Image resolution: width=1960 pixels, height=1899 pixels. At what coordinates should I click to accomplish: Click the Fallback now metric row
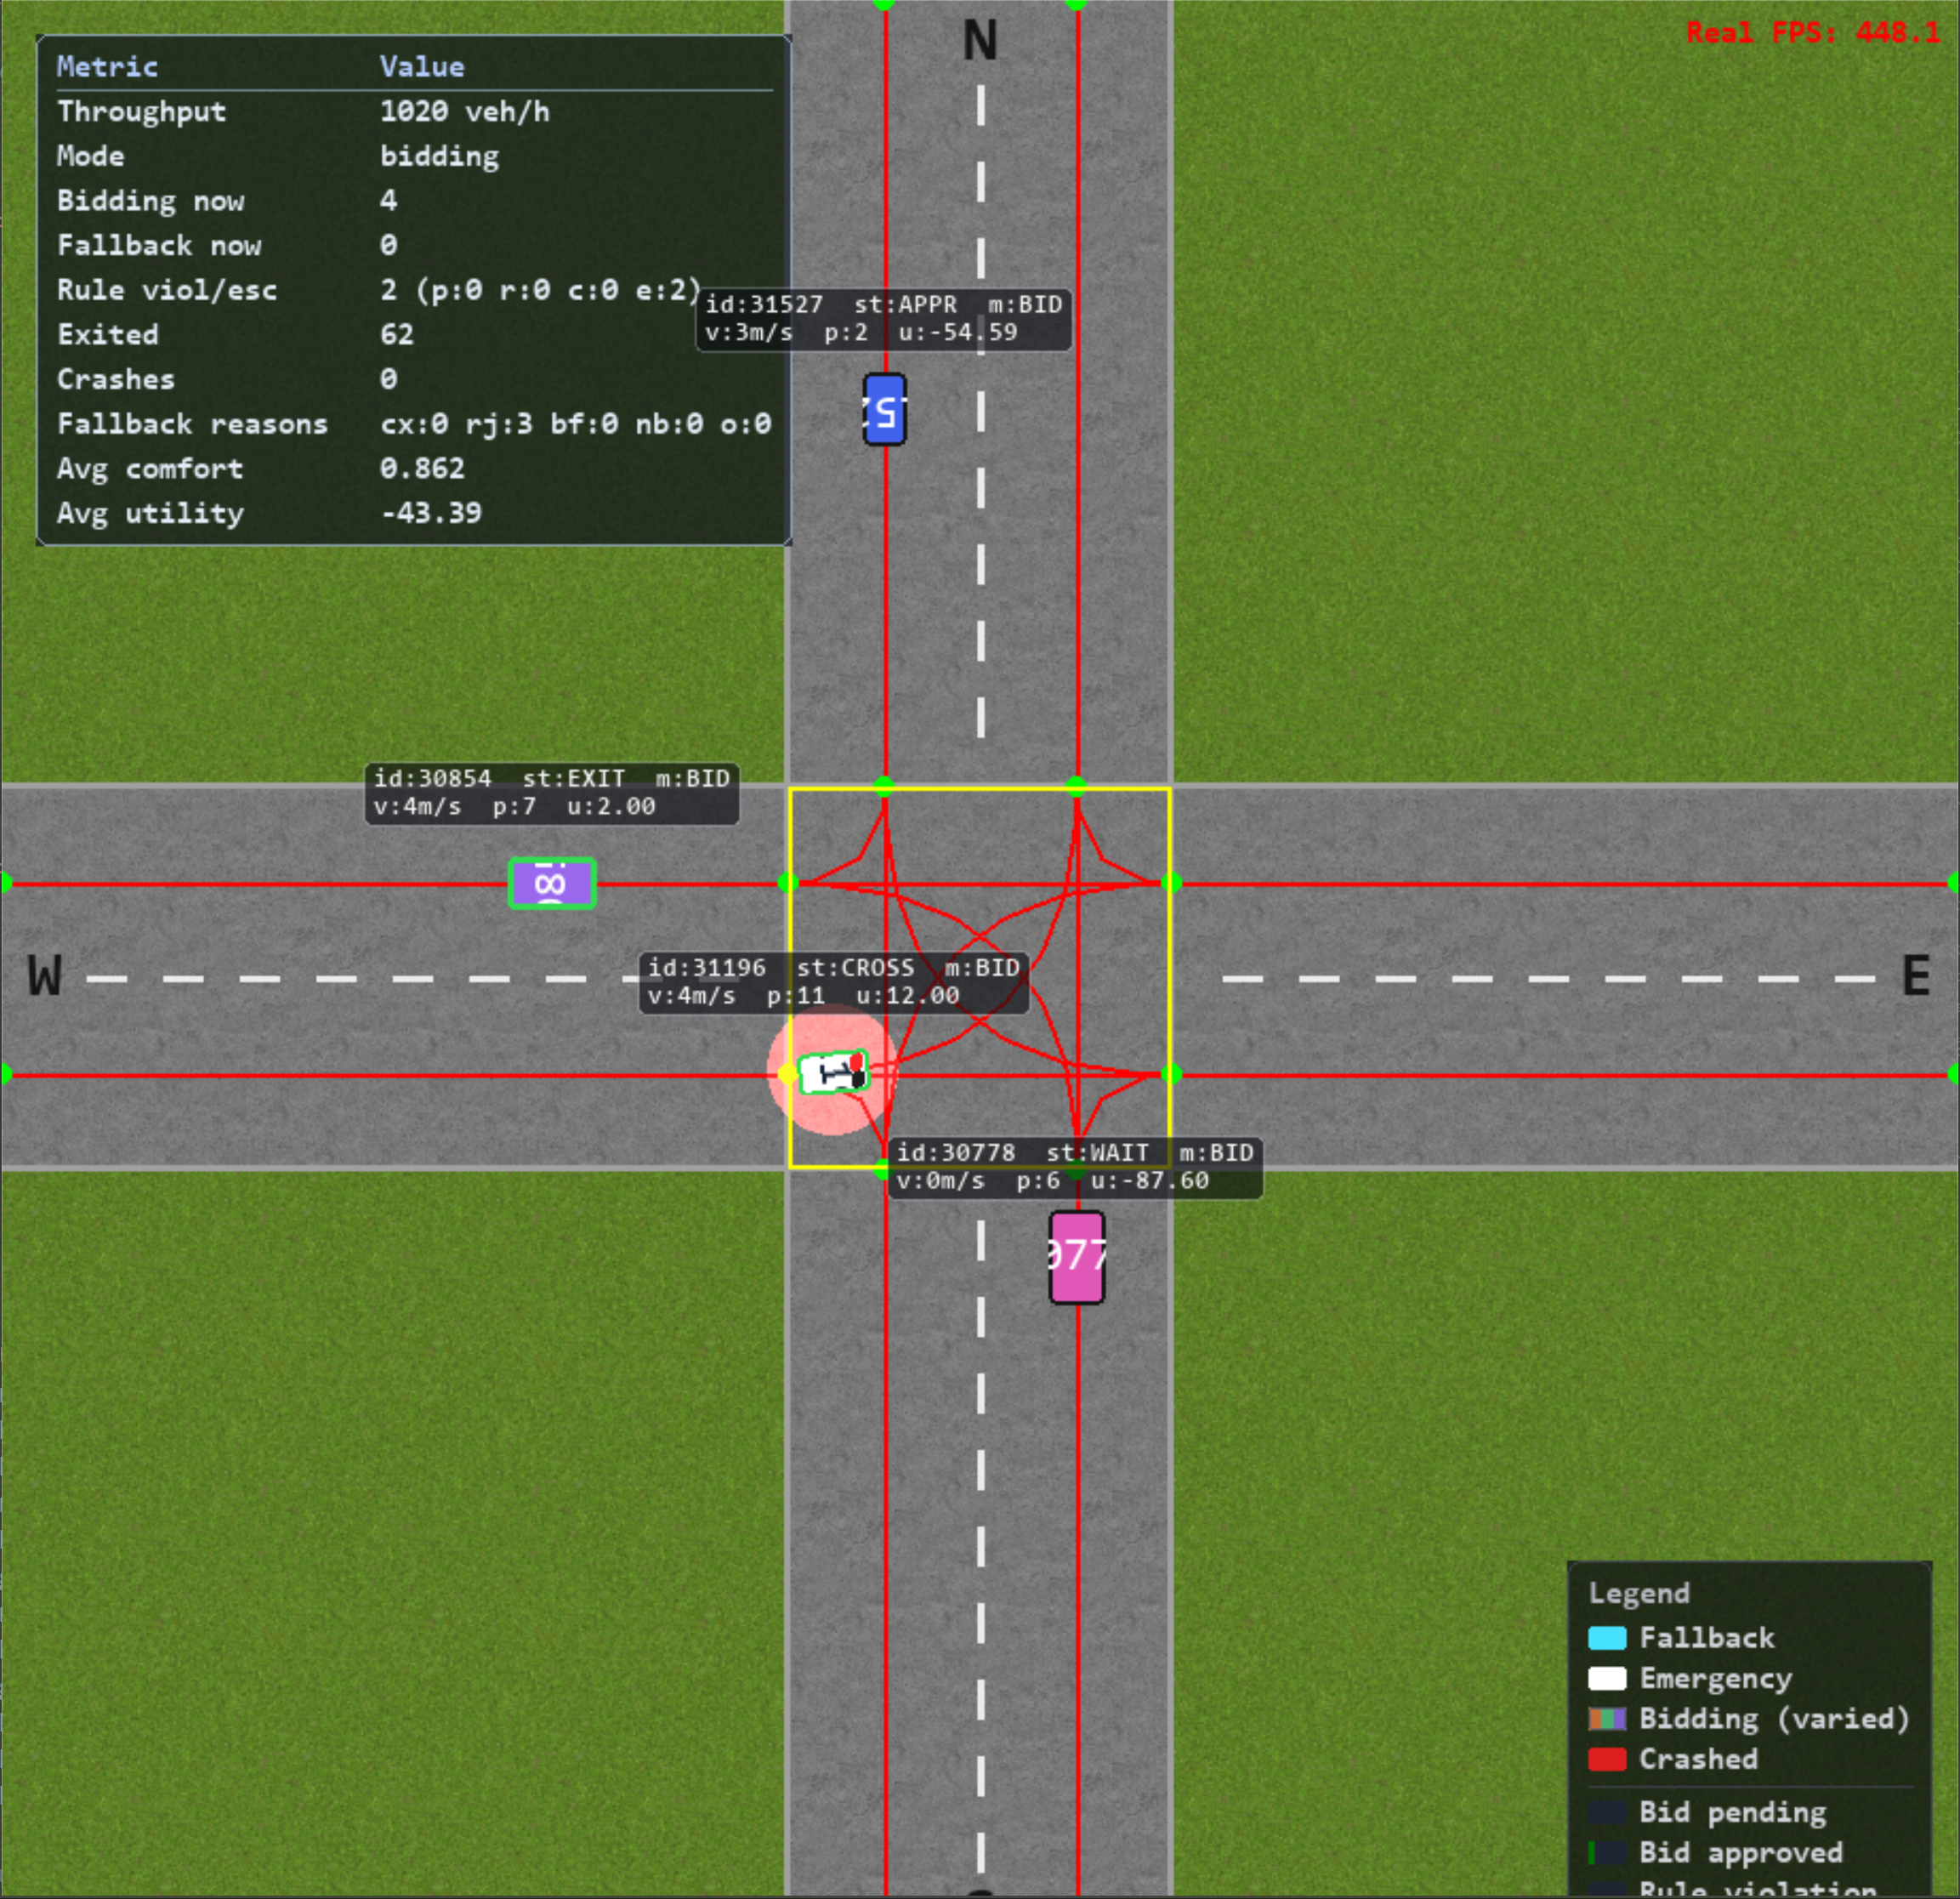(414, 245)
